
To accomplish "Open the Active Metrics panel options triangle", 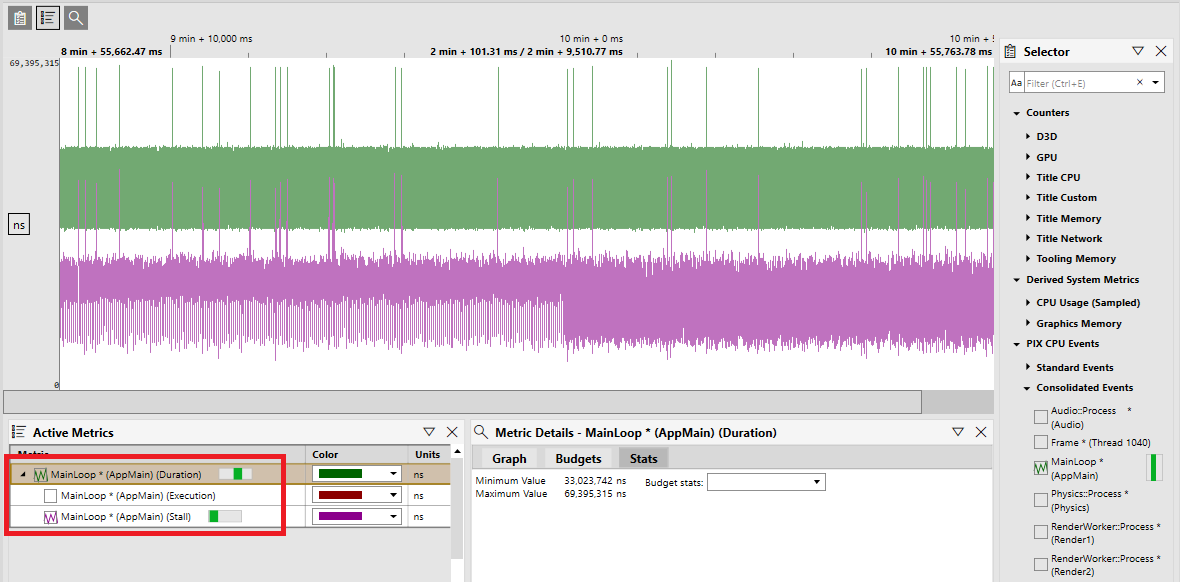I will tap(429, 432).
